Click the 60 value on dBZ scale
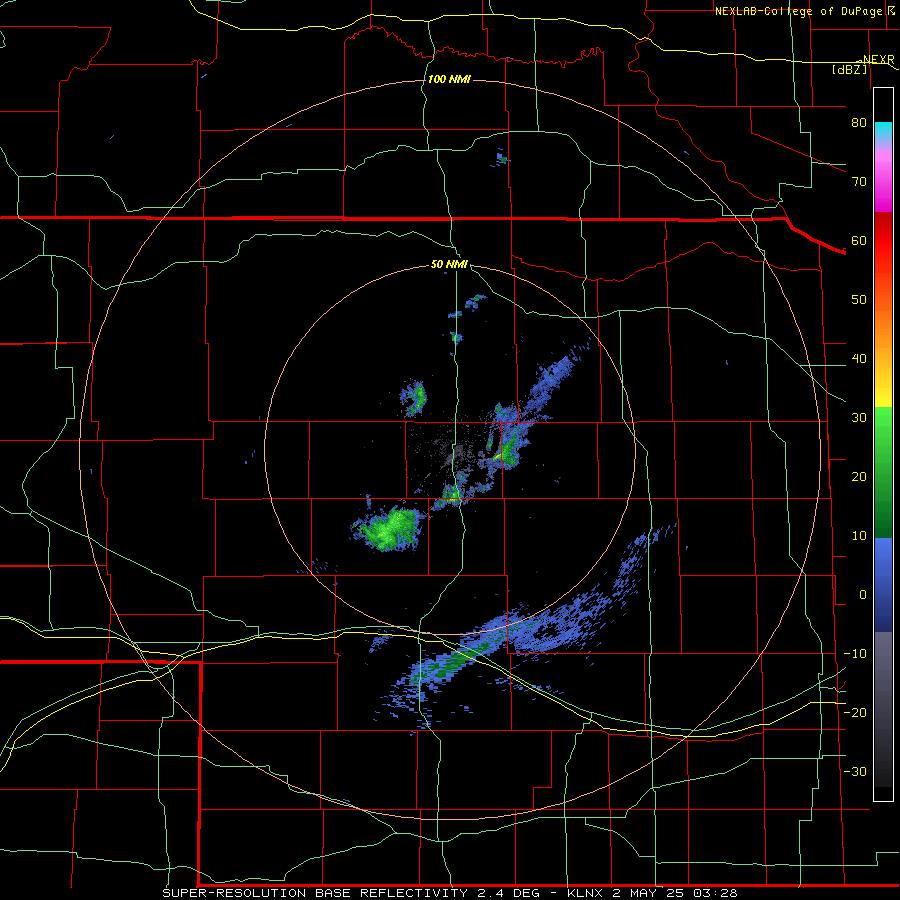 [x=859, y=240]
